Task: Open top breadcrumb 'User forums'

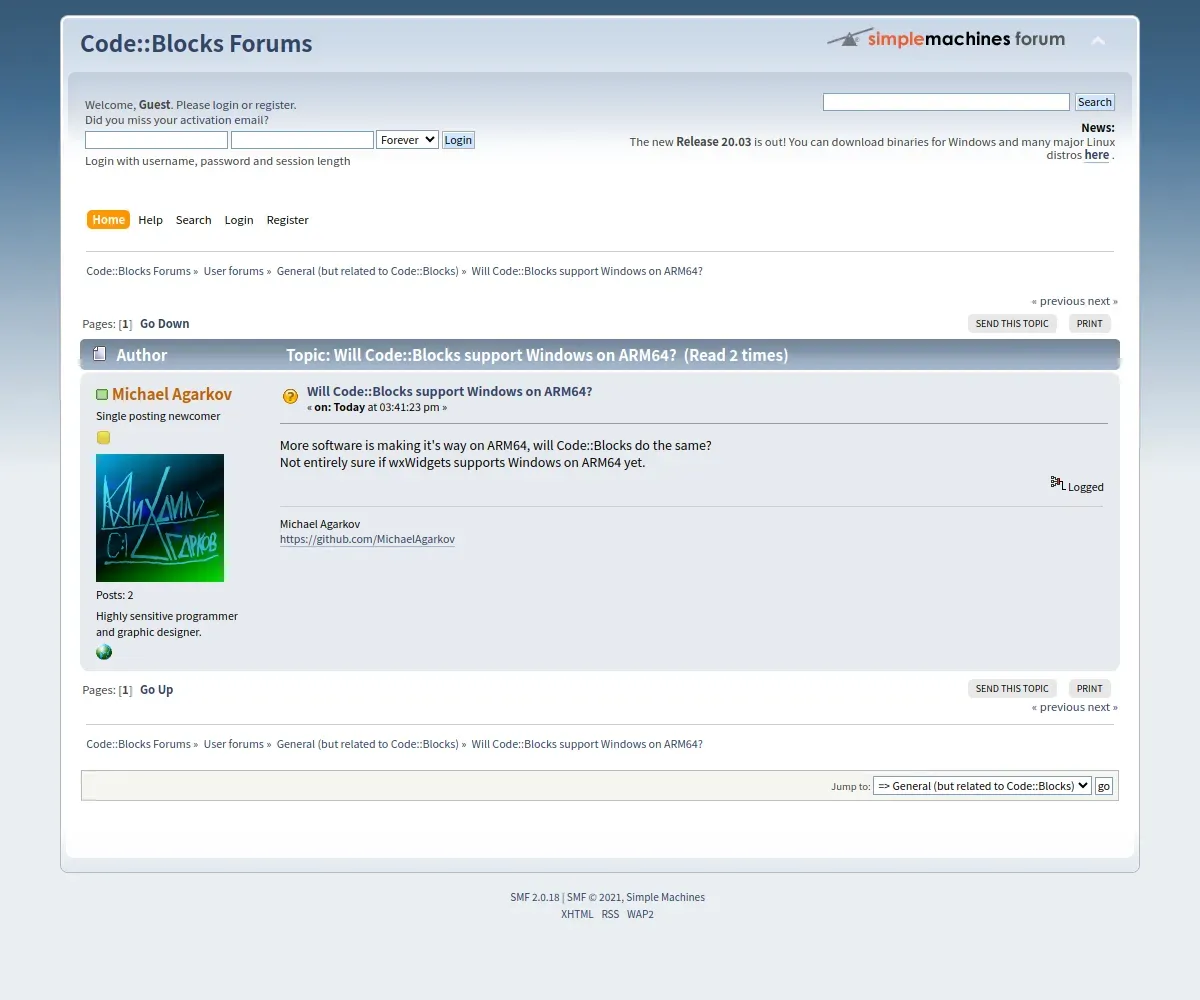Action: (234, 271)
